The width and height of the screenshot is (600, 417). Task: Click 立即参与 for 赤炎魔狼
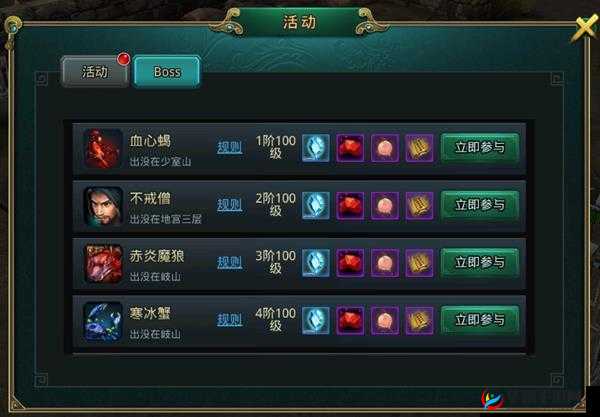480,262
